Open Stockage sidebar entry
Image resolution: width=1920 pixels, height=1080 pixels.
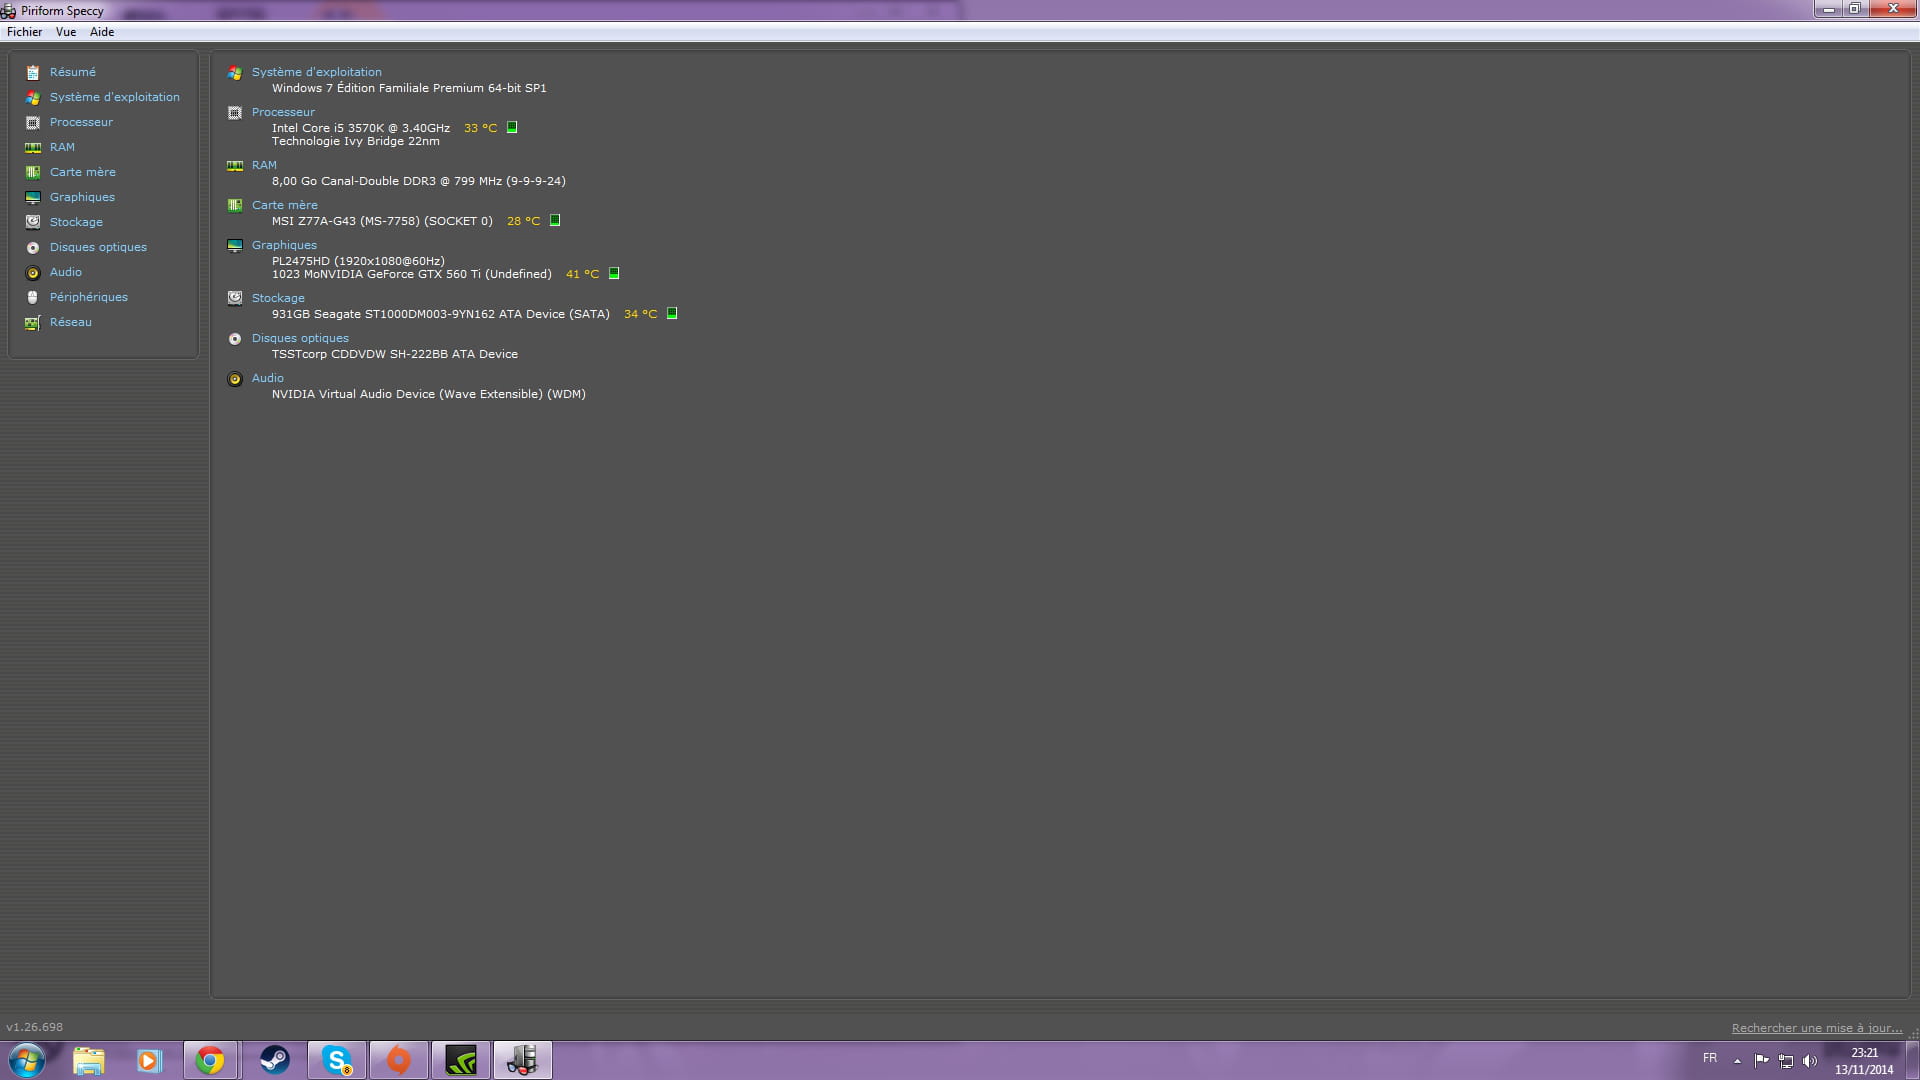coord(76,222)
